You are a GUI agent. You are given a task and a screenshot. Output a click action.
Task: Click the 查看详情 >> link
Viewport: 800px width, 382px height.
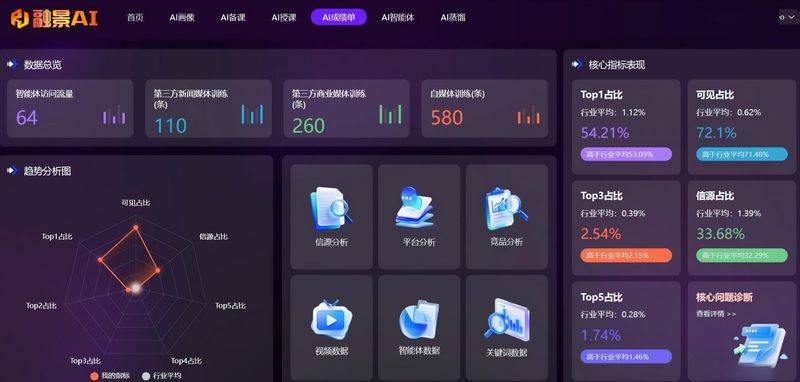(x=716, y=314)
